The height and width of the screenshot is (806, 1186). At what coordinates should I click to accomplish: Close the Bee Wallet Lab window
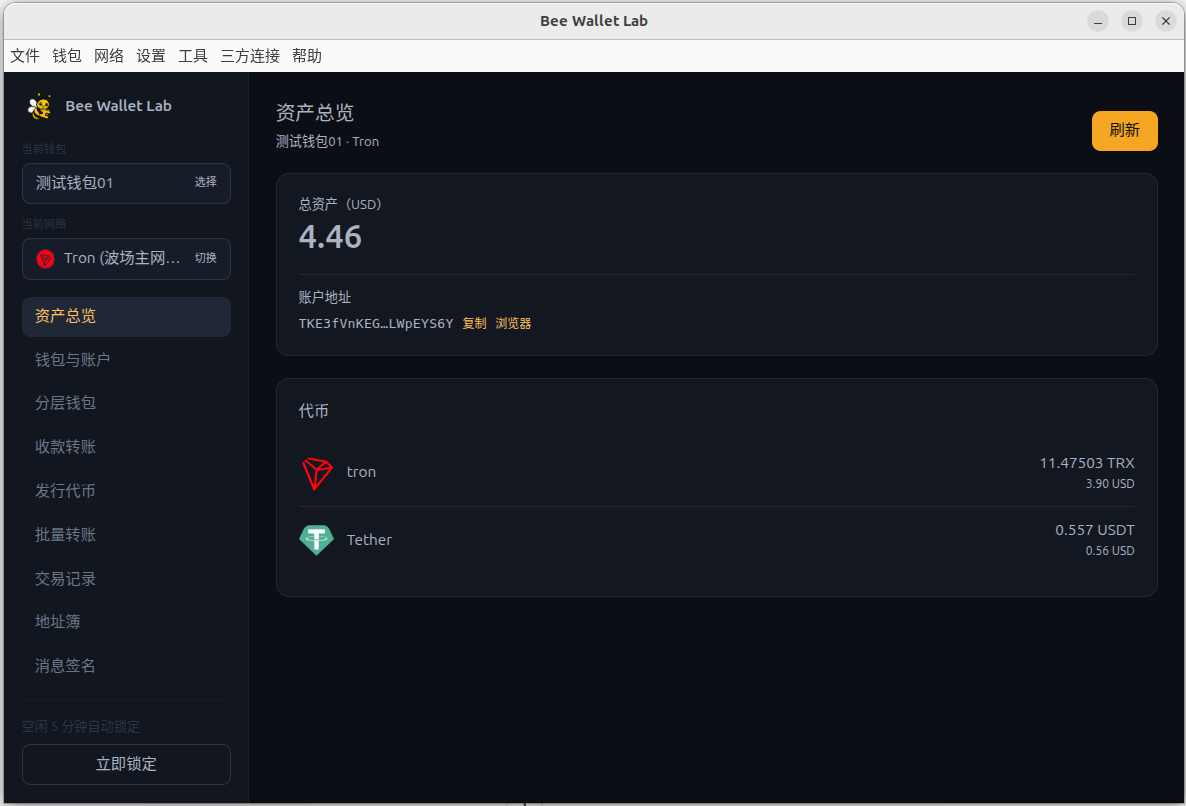point(1166,21)
